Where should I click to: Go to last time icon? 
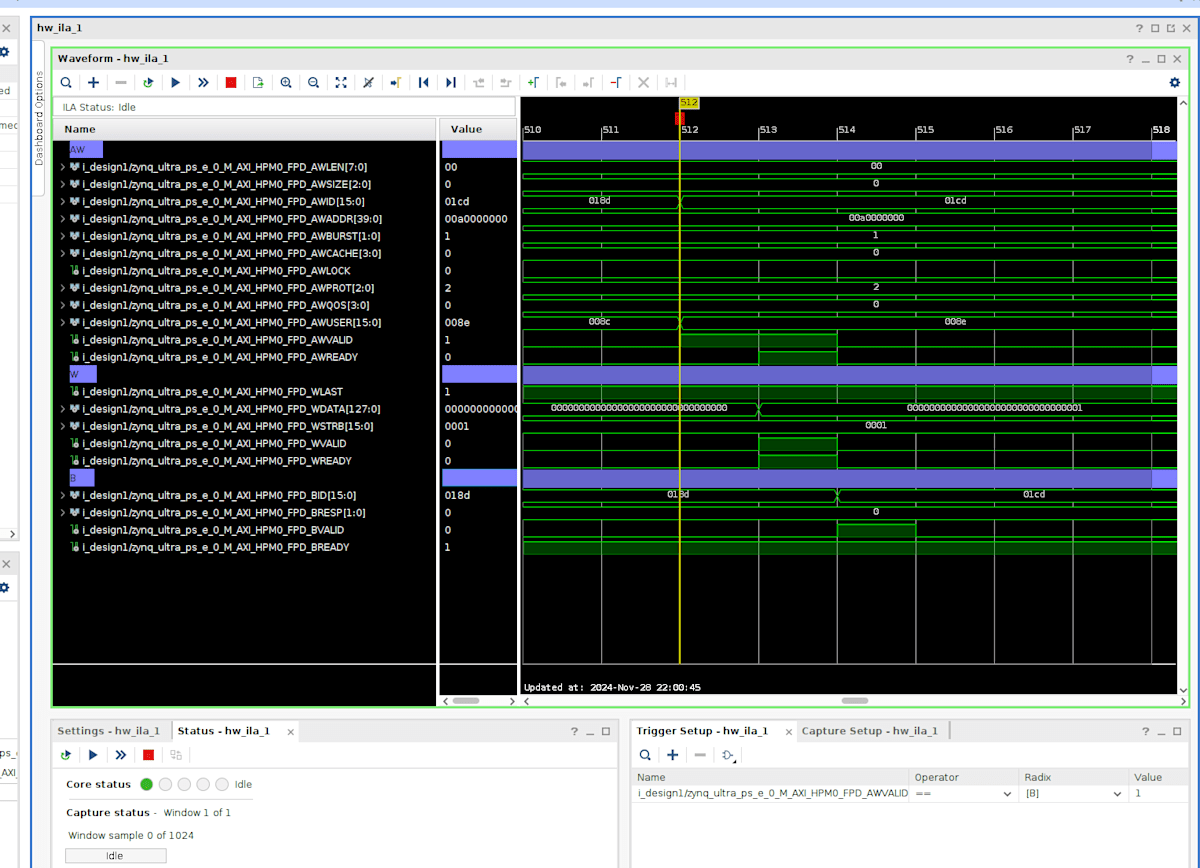click(451, 83)
